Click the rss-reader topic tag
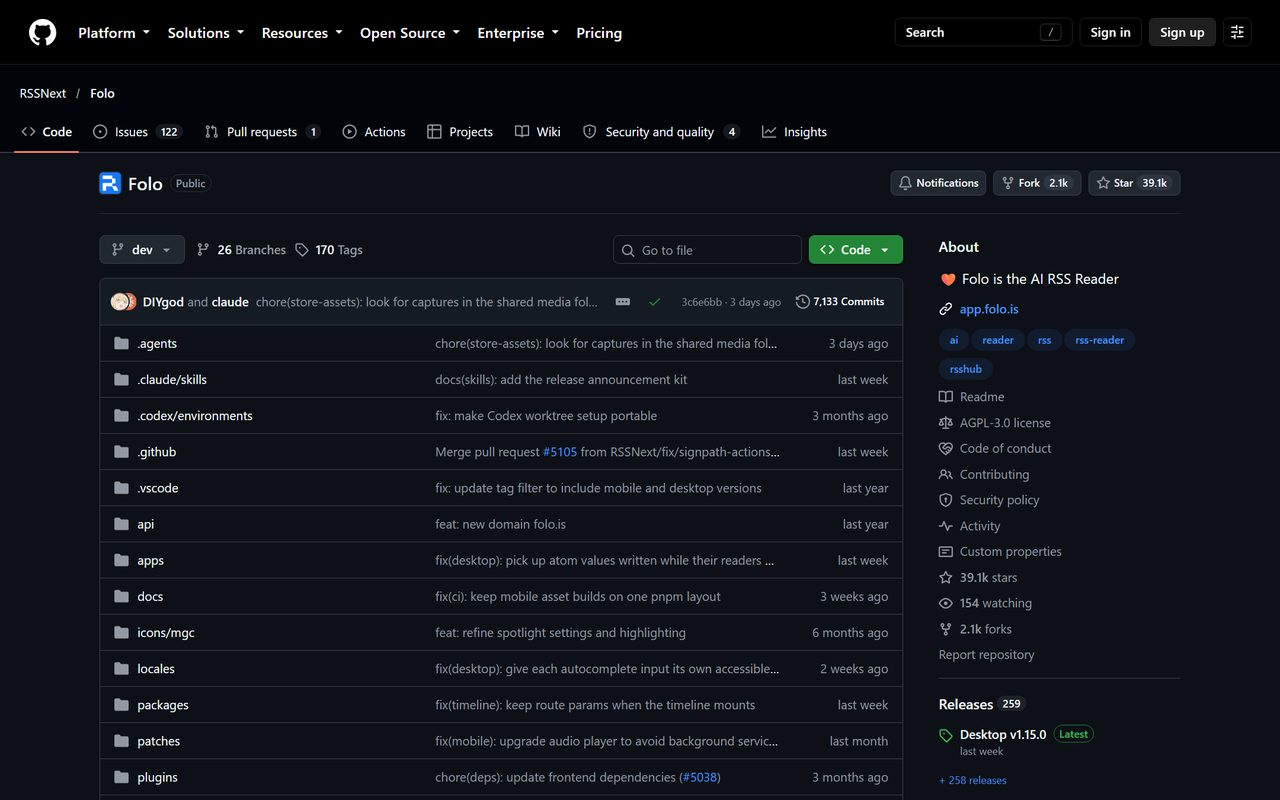 click(x=1100, y=340)
